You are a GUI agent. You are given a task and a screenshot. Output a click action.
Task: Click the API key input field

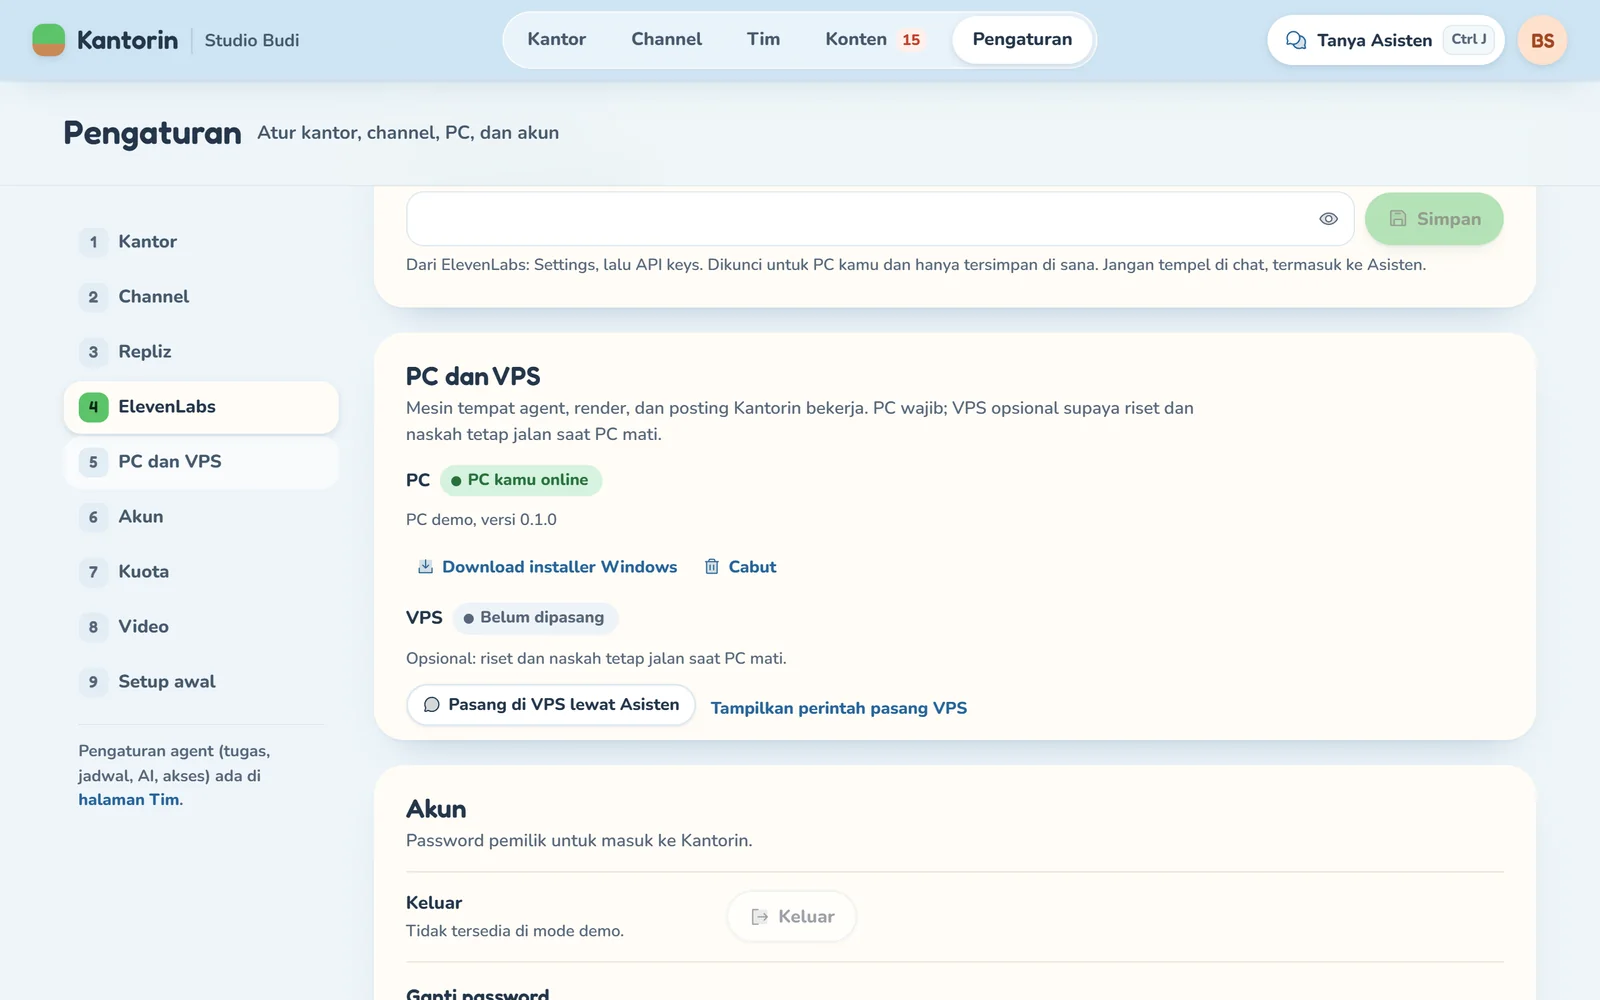[880, 219]
